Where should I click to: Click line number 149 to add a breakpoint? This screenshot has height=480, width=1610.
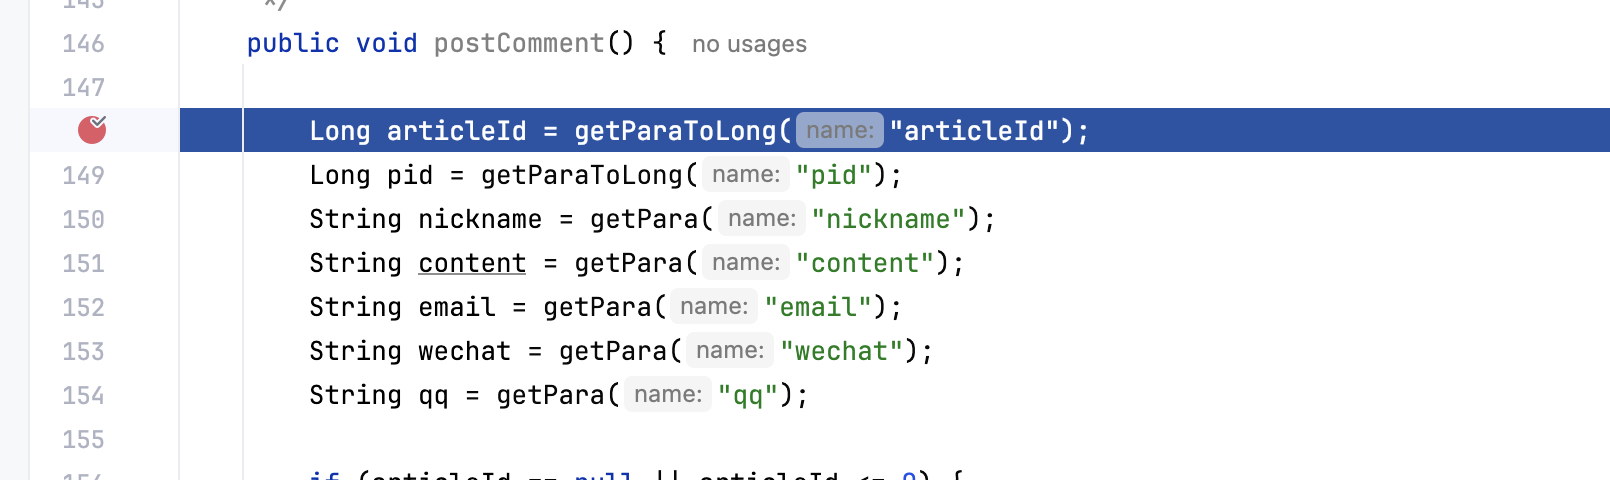click(x=83, y=175)
